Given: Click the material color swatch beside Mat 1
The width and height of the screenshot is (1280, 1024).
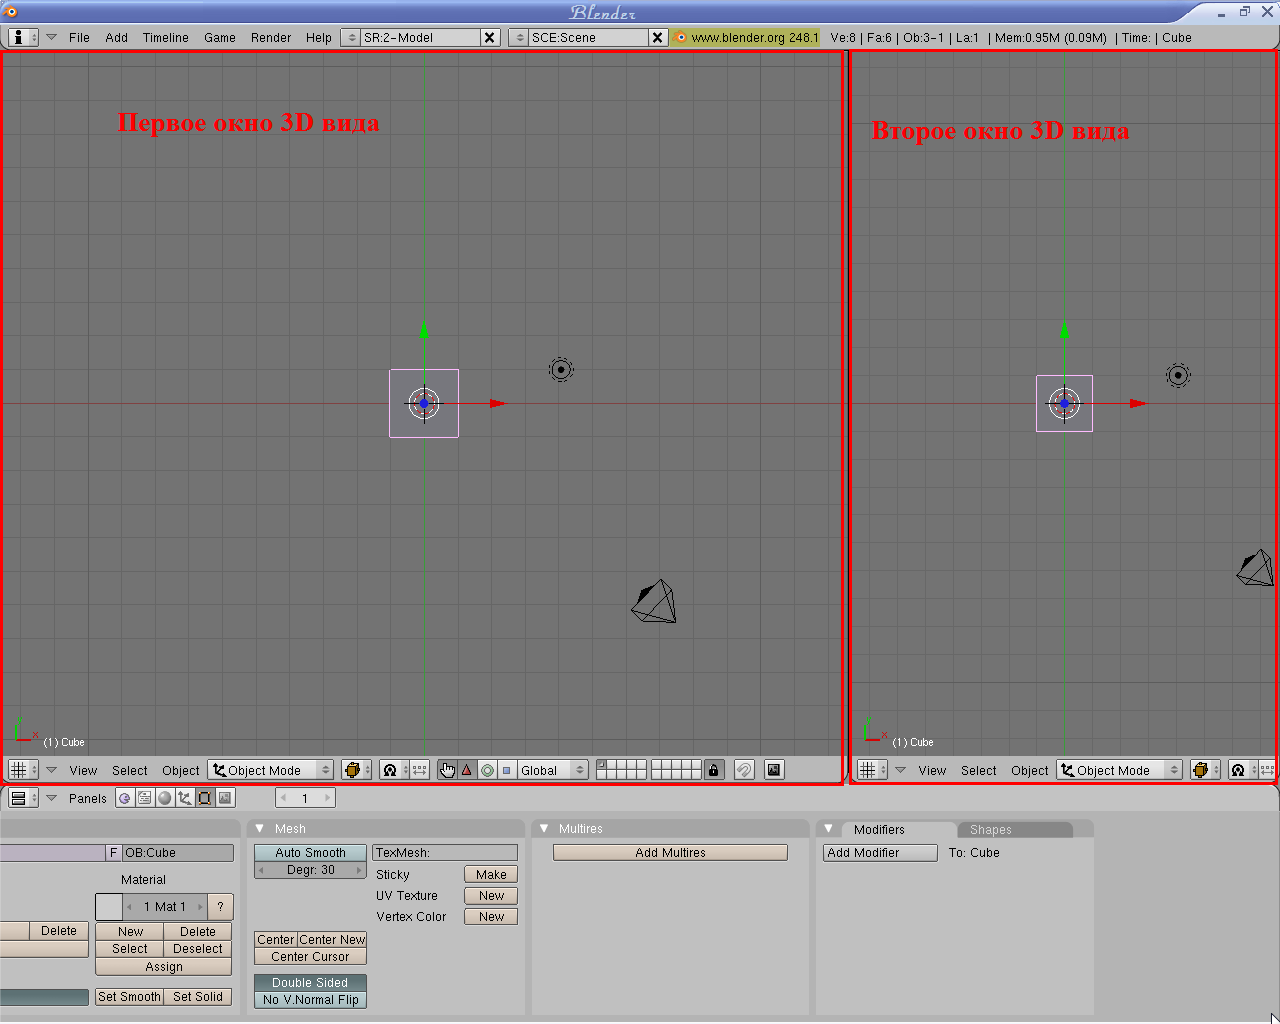Looking at the screenshot, I should [109, 907].
